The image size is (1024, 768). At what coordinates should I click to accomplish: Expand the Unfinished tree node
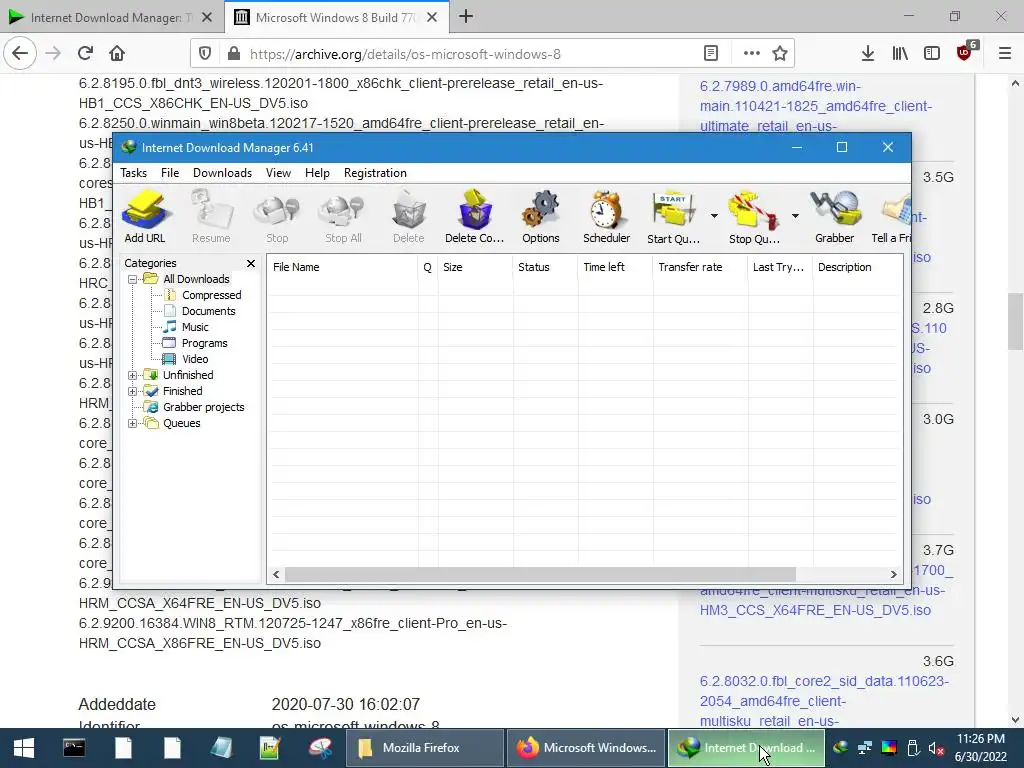(x=133, y=376)
